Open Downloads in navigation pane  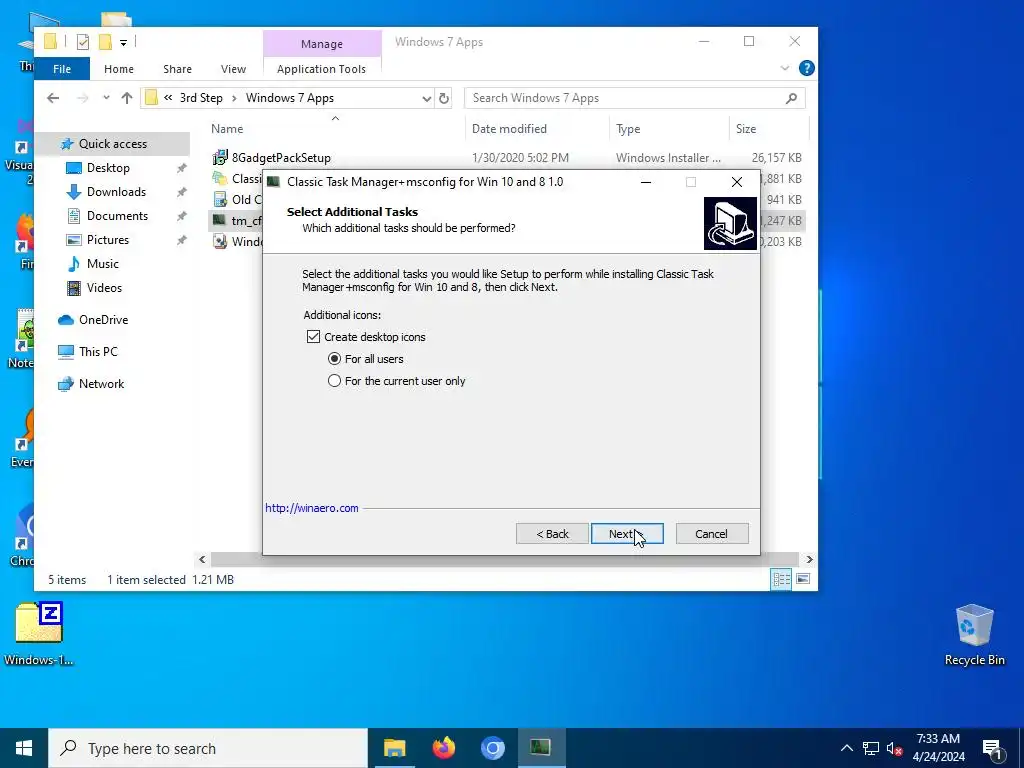tap(116, 192)
